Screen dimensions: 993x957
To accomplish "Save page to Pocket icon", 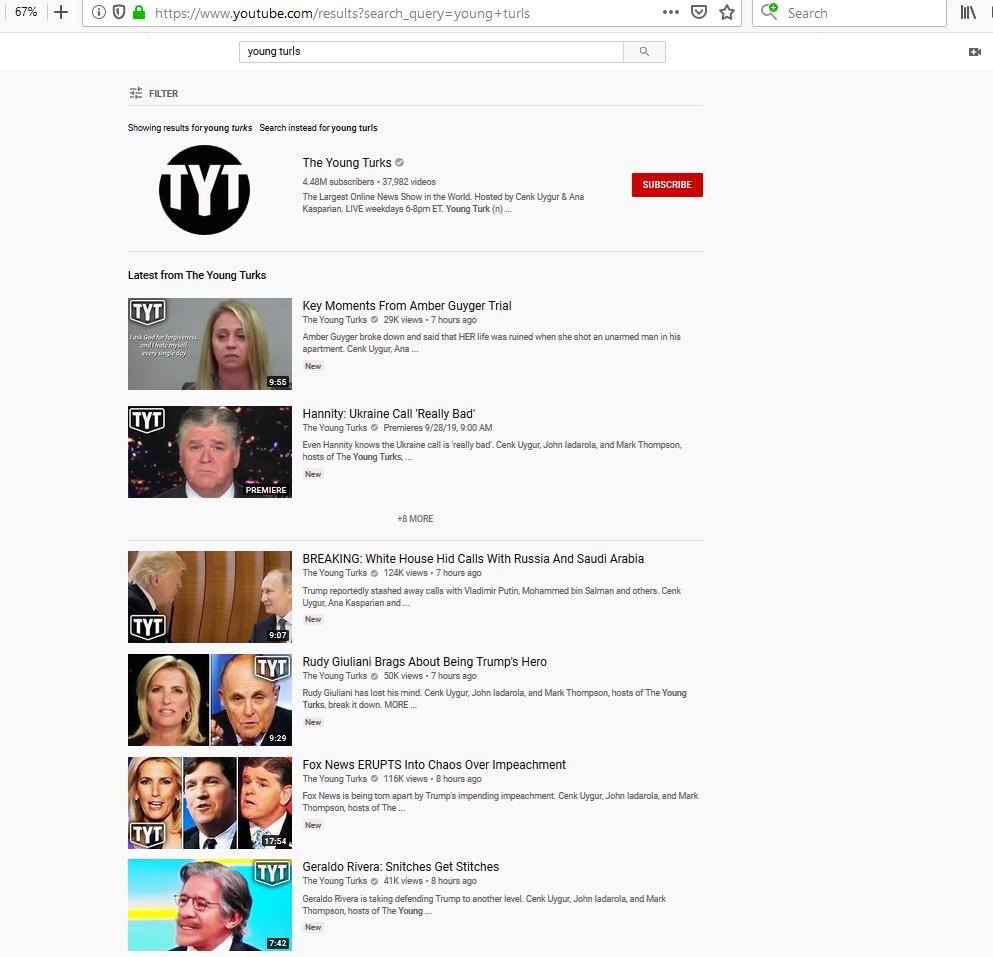I will (699, 13).
